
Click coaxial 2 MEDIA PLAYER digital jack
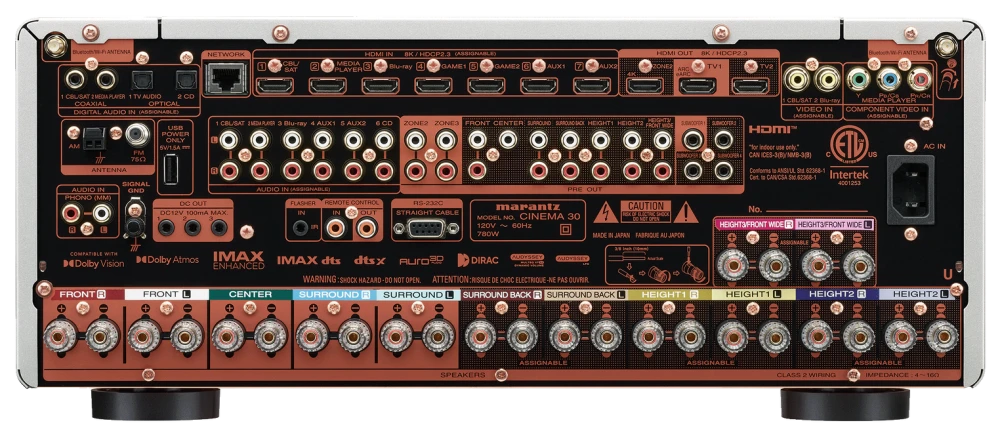tap(106, 79)
